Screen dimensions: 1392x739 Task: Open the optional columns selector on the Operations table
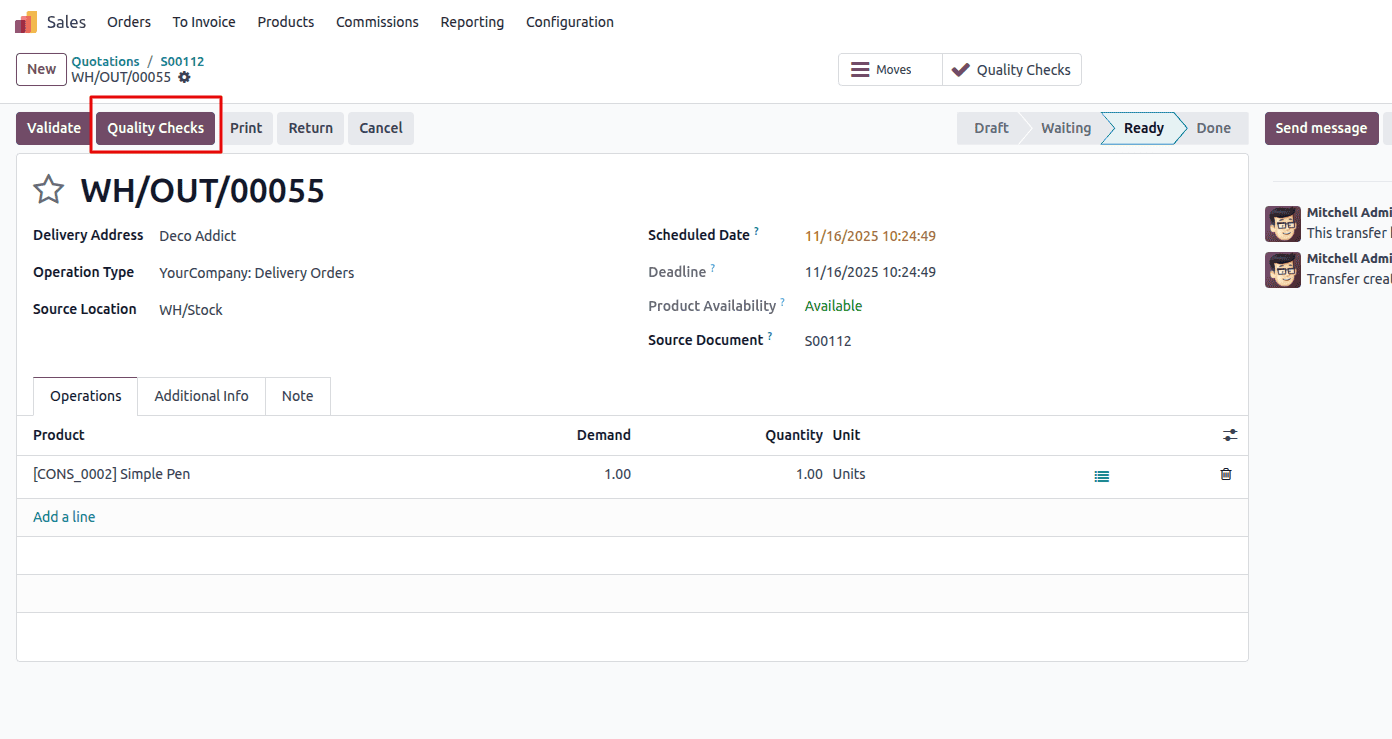pos(1230,435)
